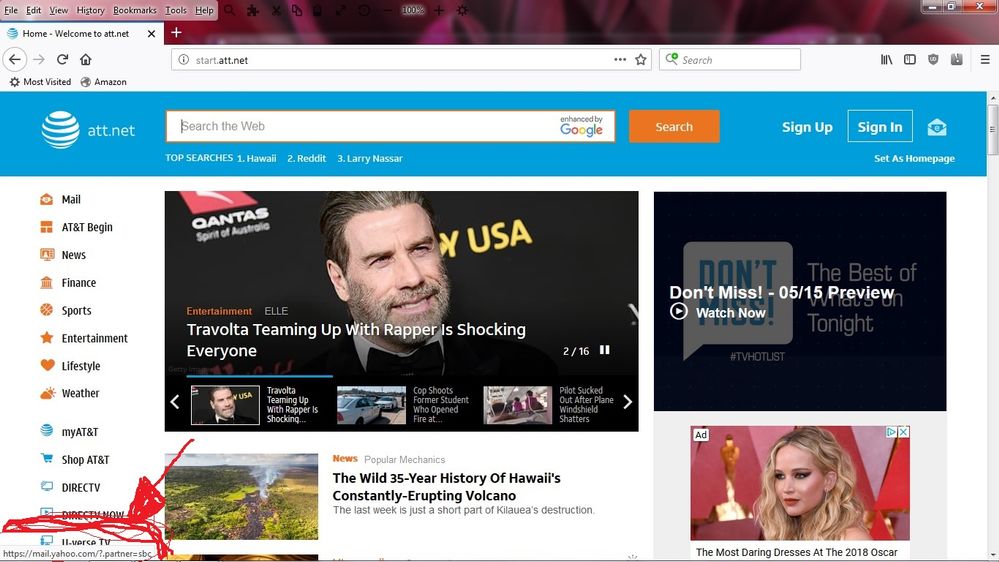The image size is (999, 562).
Task: Select the top search 'Reddit'
Action: 311,158
